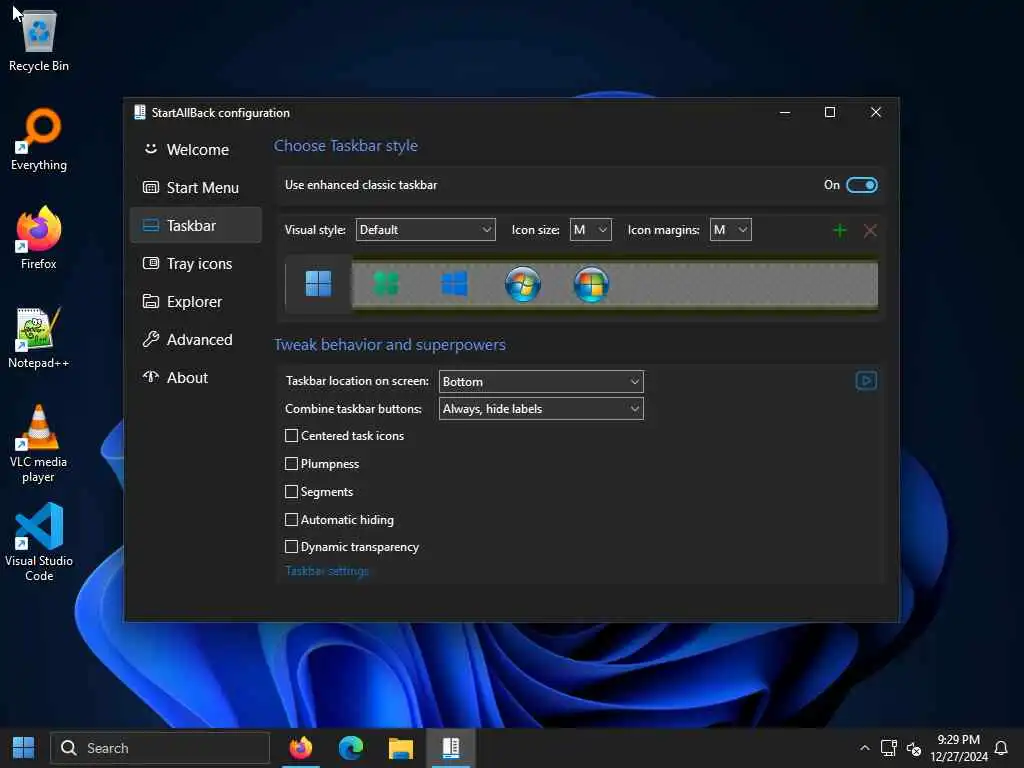
Task: Select the Everything desktop shortcut
Action: coord(39,139)
